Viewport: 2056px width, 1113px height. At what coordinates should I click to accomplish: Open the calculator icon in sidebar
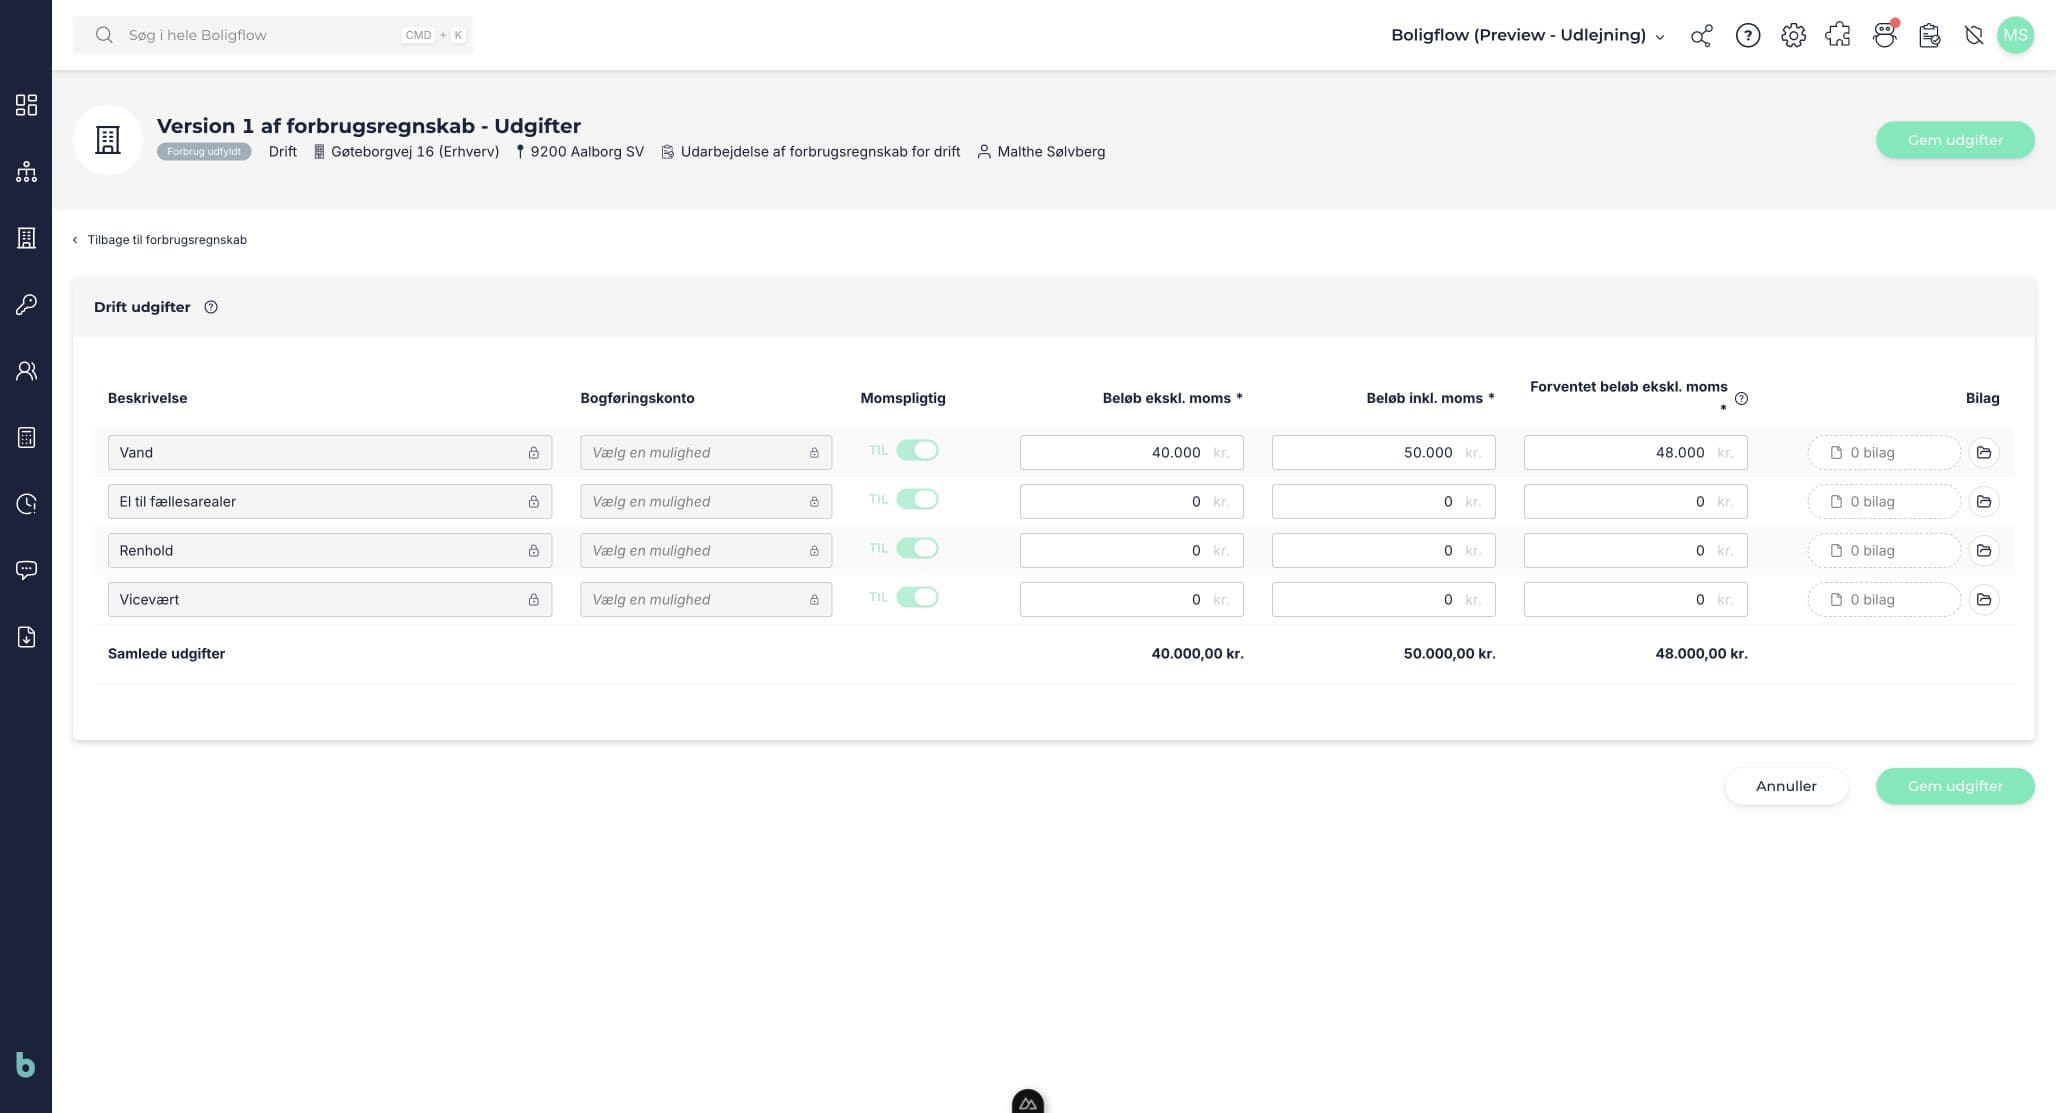click(x=26, y=437)
